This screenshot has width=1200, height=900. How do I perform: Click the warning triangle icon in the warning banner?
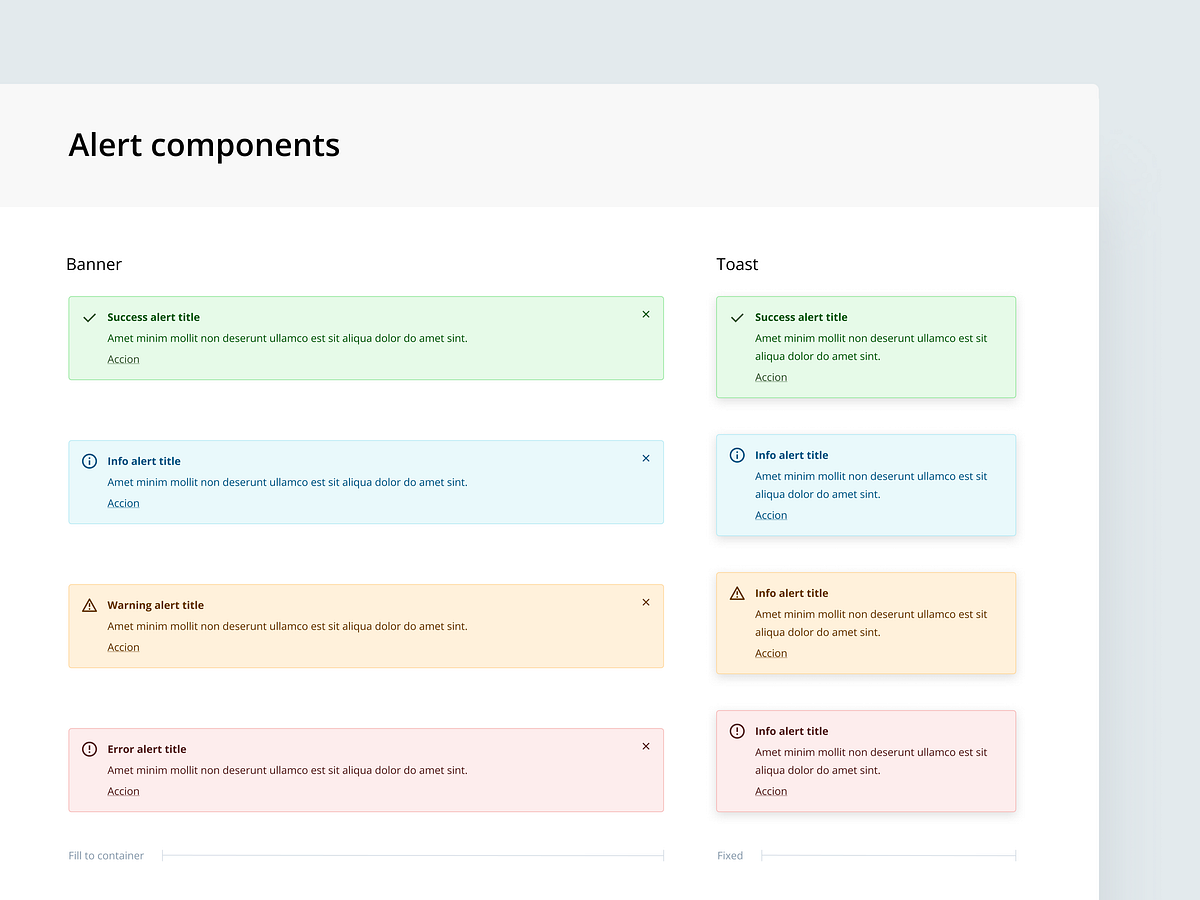89,605
